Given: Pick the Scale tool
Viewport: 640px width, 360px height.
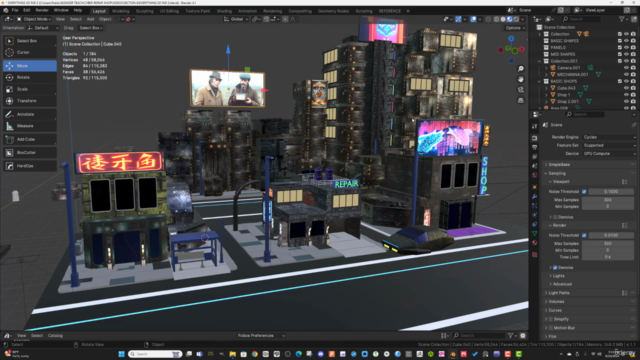Looking at the screenshot, I should 29,89.
